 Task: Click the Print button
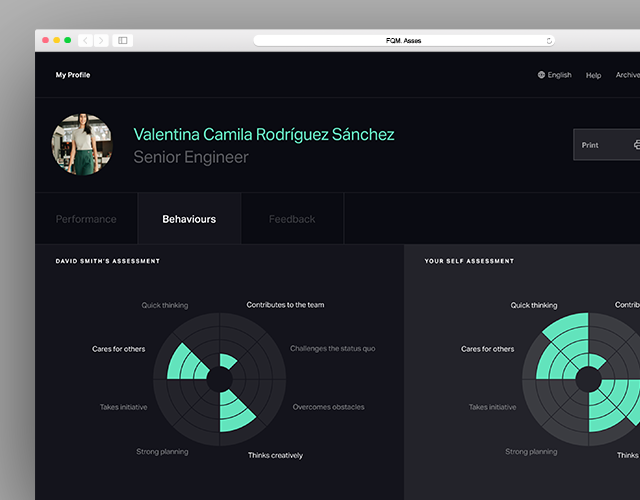click(x=607, y=145)
